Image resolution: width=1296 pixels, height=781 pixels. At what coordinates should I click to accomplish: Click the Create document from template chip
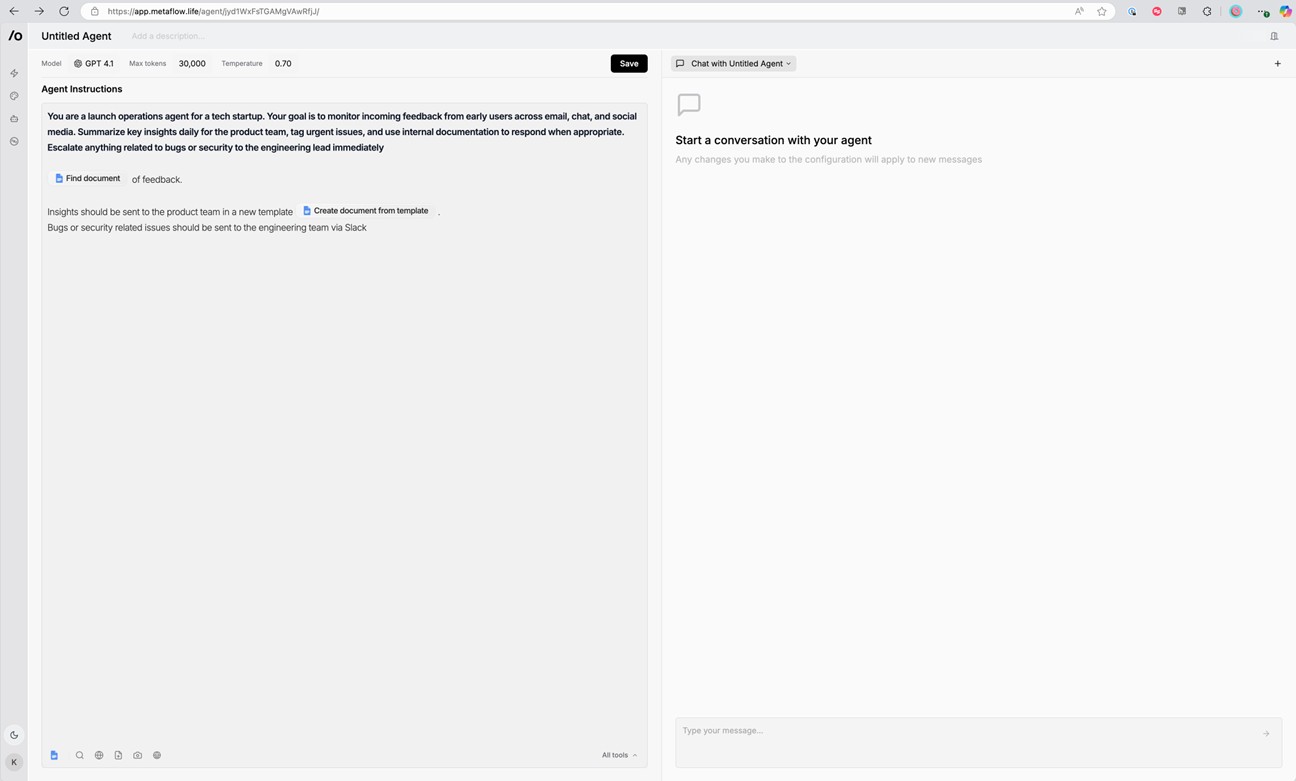[x=365, y=211]
